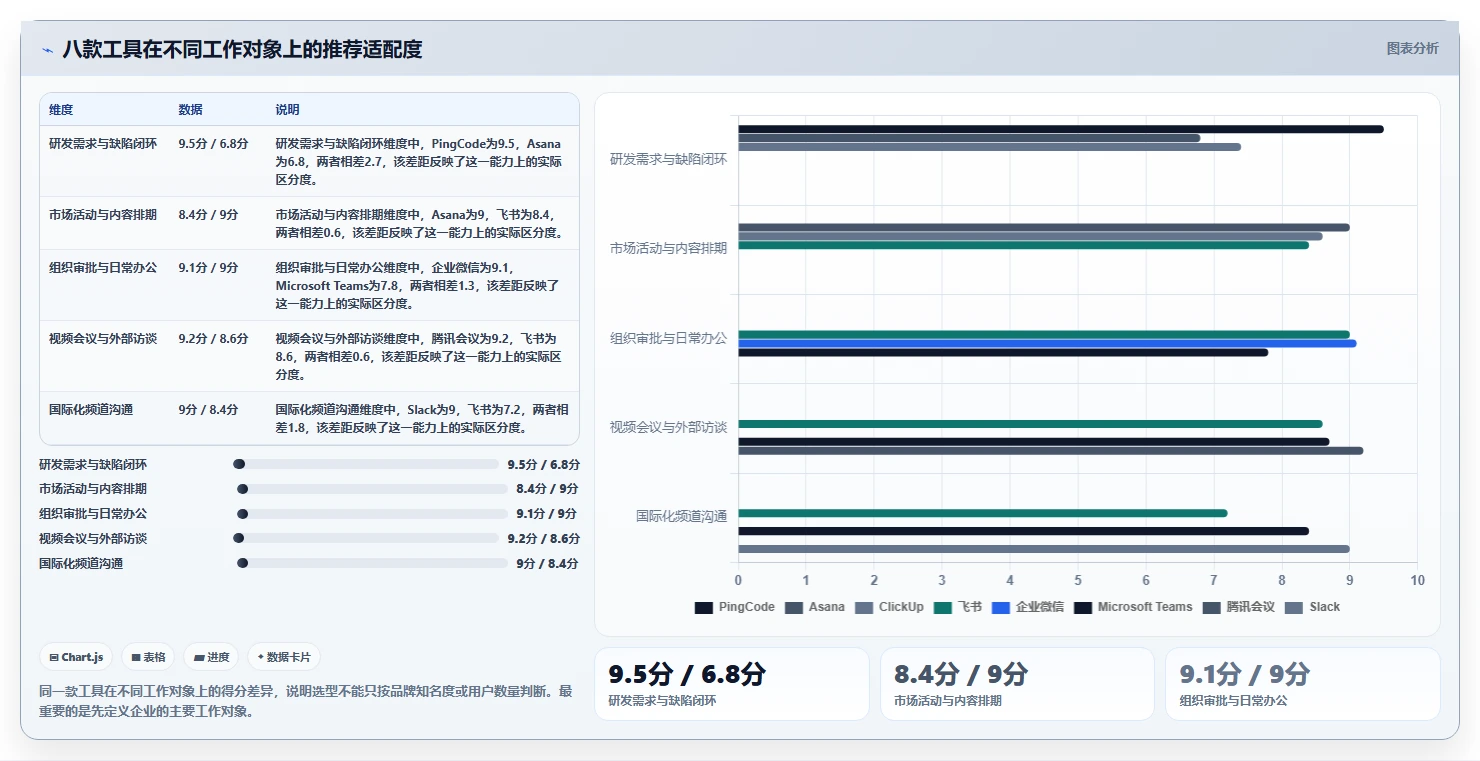
Task: Toggle PingCode series in the chart legend
Action: pyautogui.click(x=735, y=607)
